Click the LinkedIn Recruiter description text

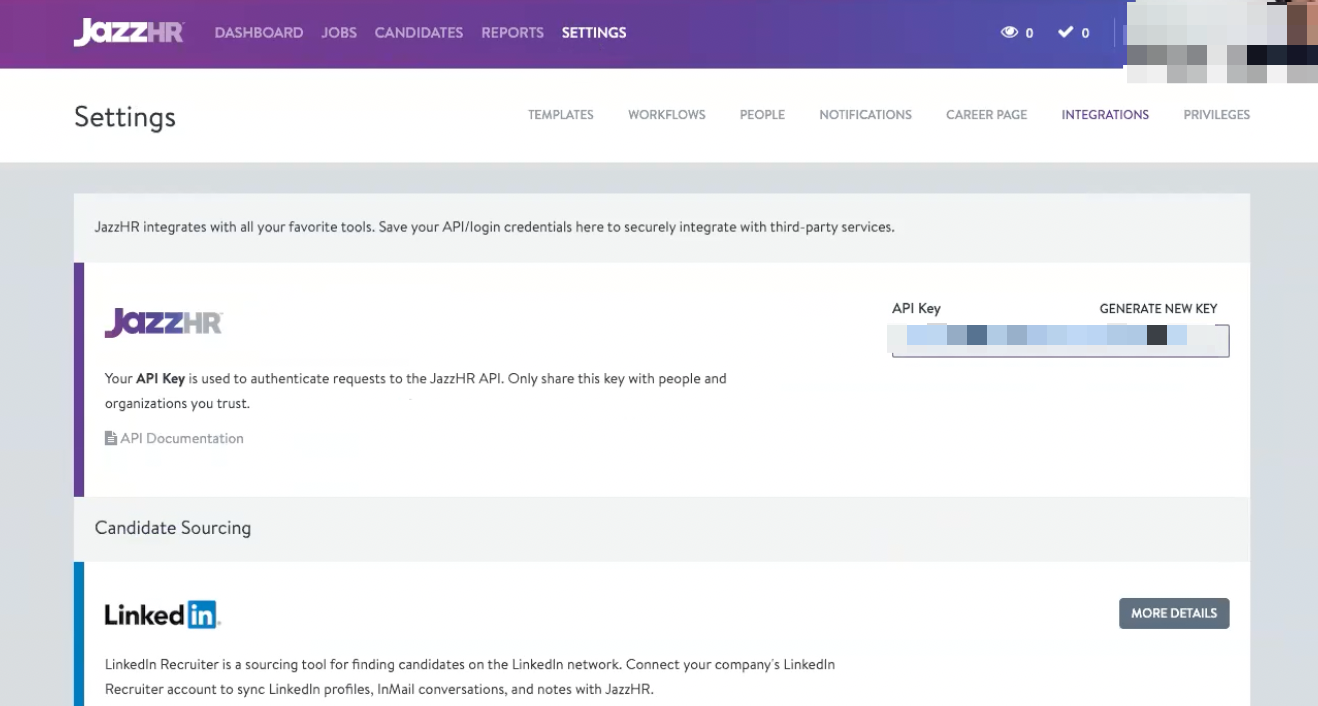tap(470, 677)
